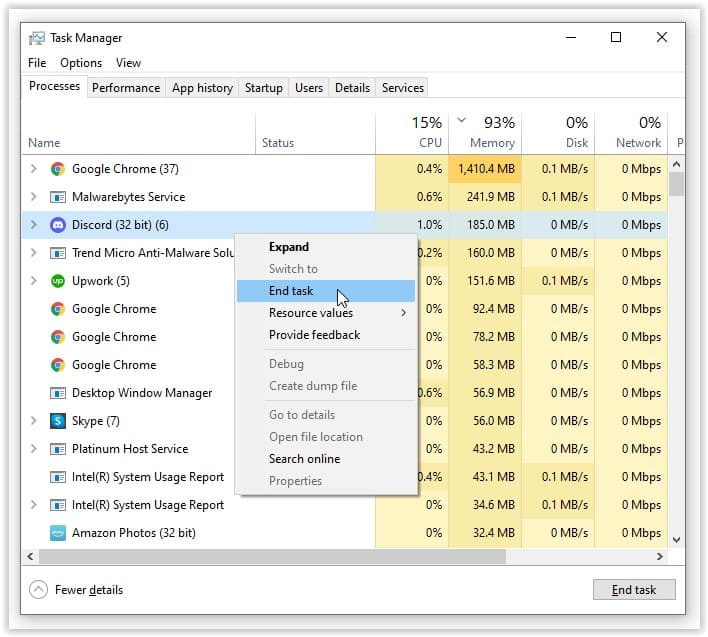Select the Processes tab
Viewport: 708px width, 637px height.
pyautogui.click(x=54, y=86)
